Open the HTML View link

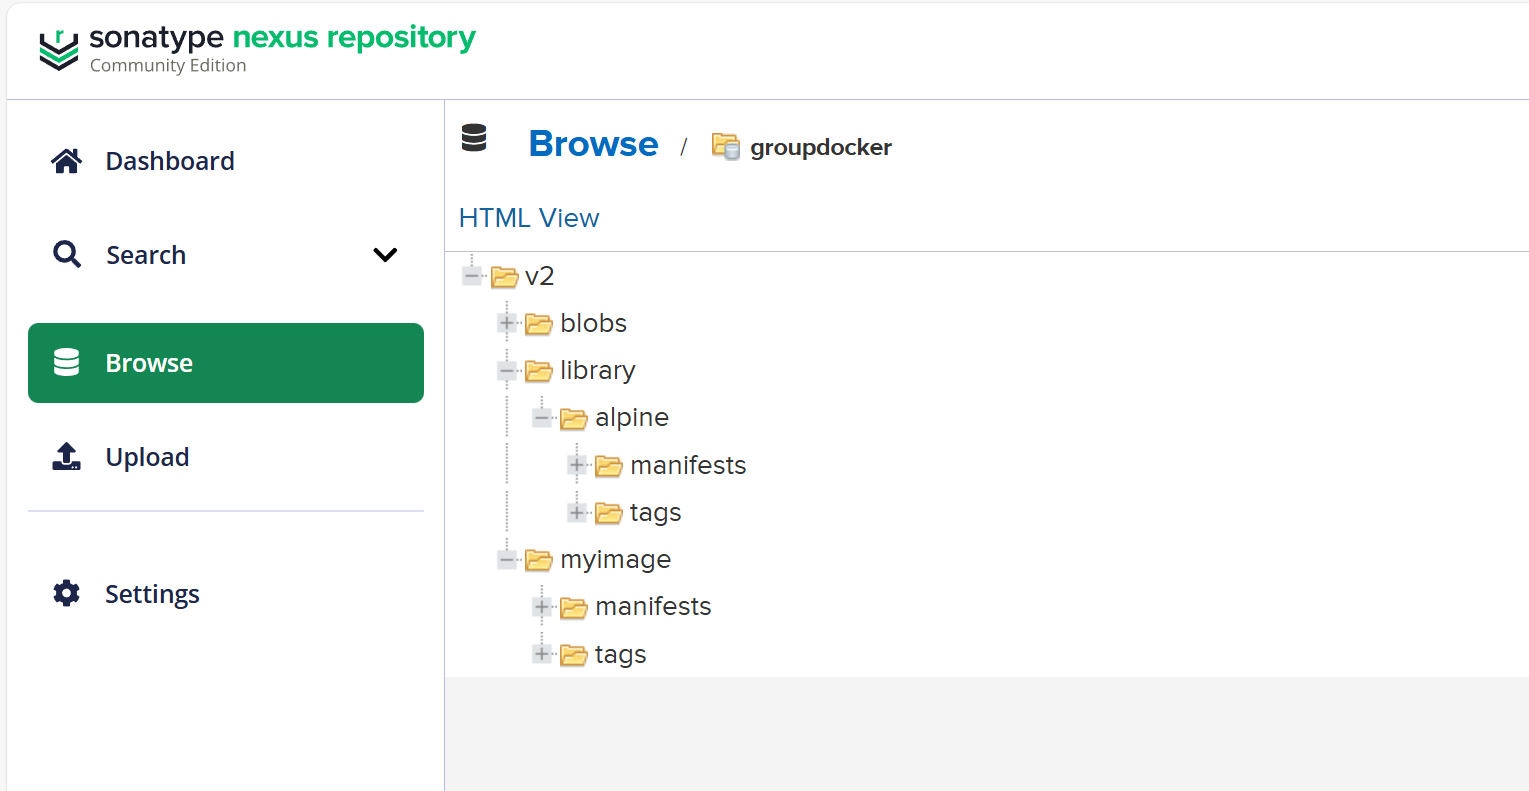pos(529,218)
